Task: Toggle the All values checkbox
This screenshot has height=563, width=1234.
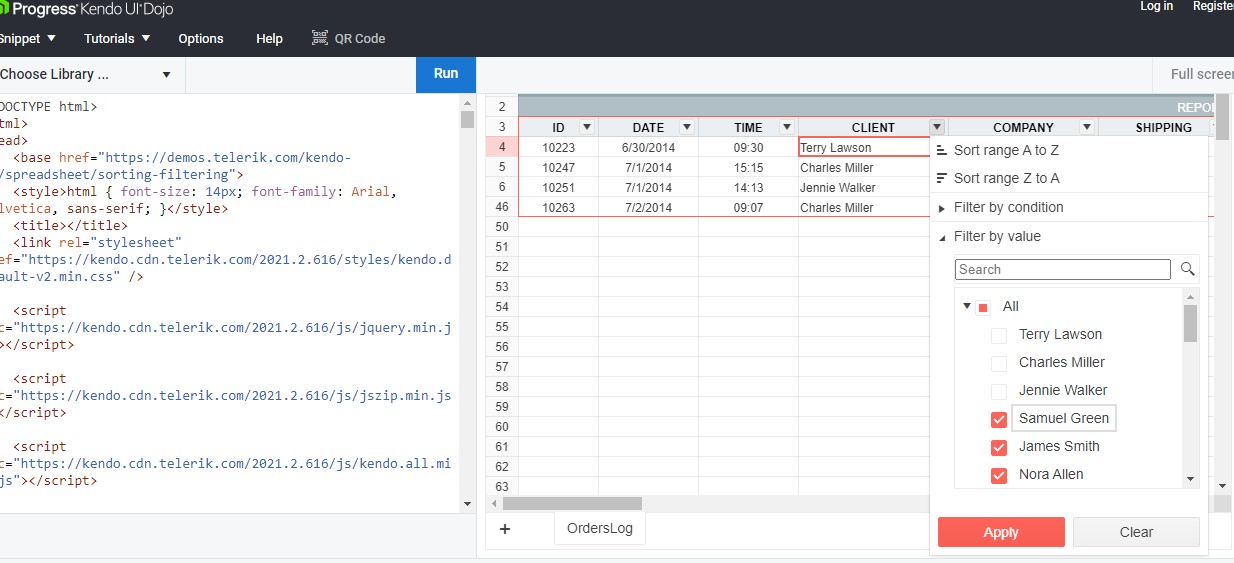Action: pyautogui.click(x=983, y=307)
